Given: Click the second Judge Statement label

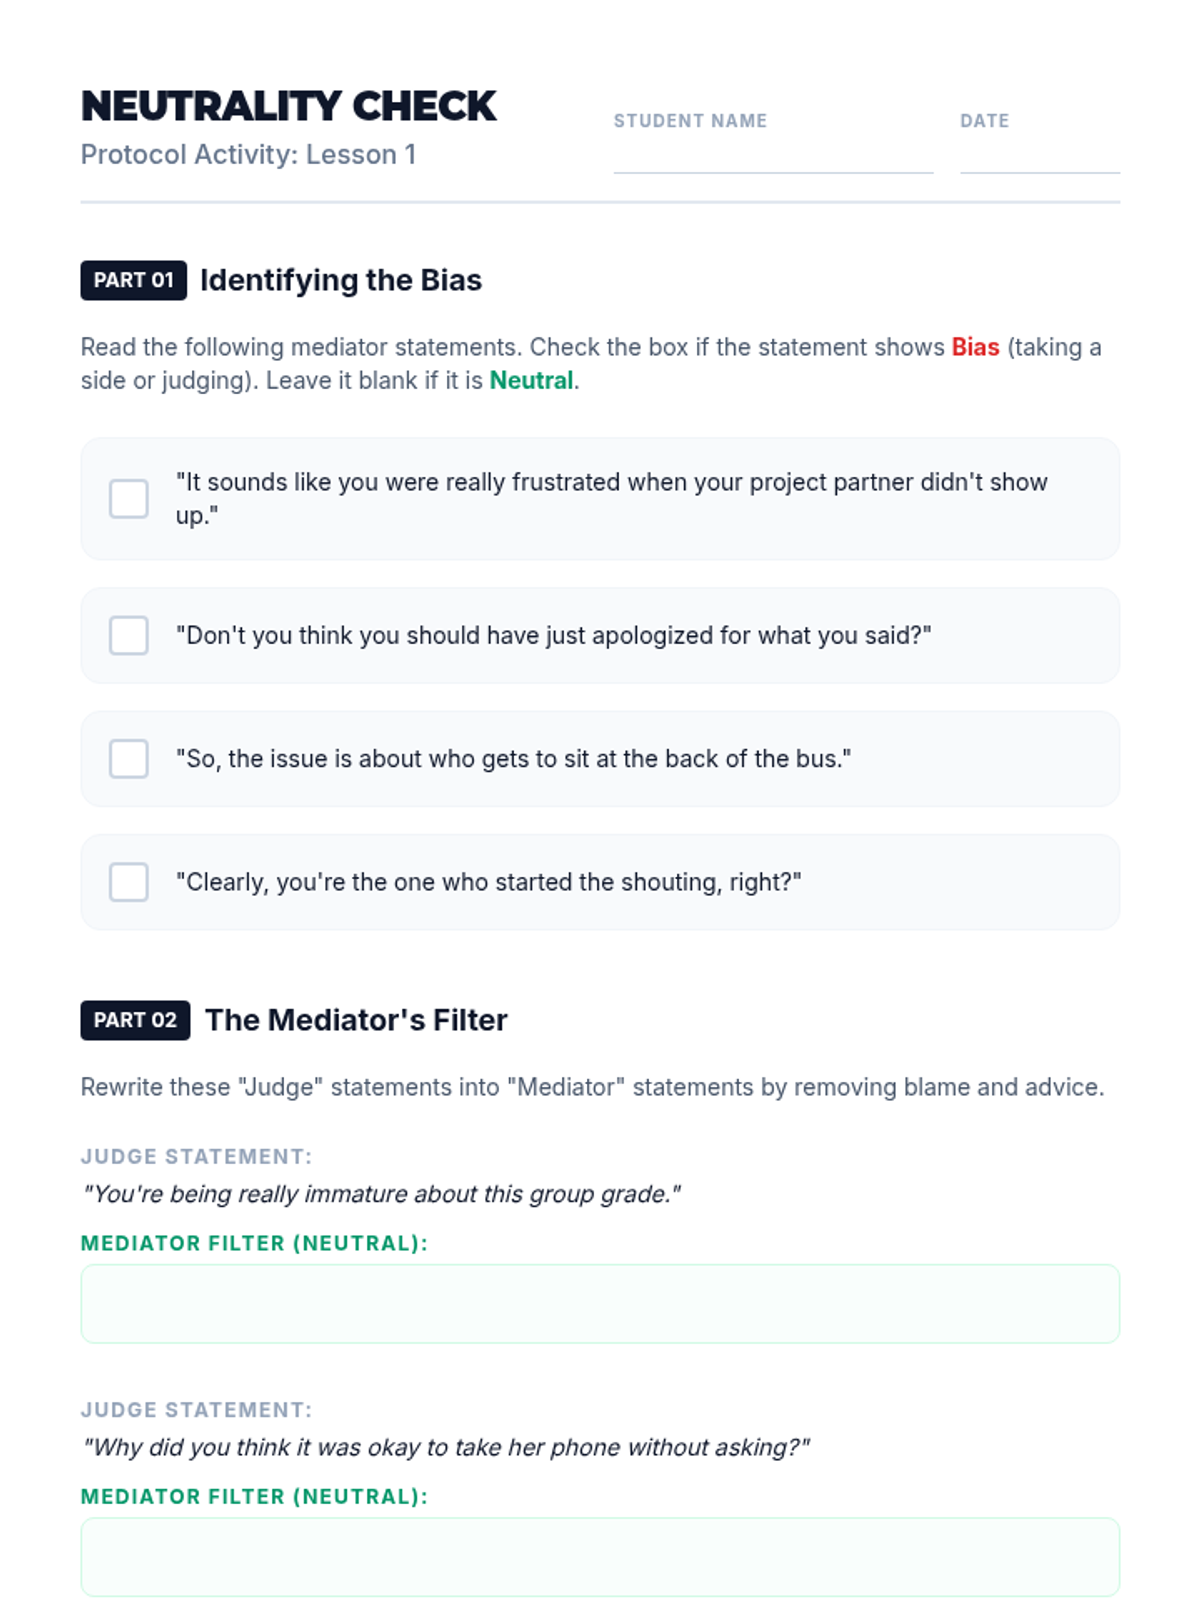Looking at the screenshot, I should click(x=196, y=1410).
